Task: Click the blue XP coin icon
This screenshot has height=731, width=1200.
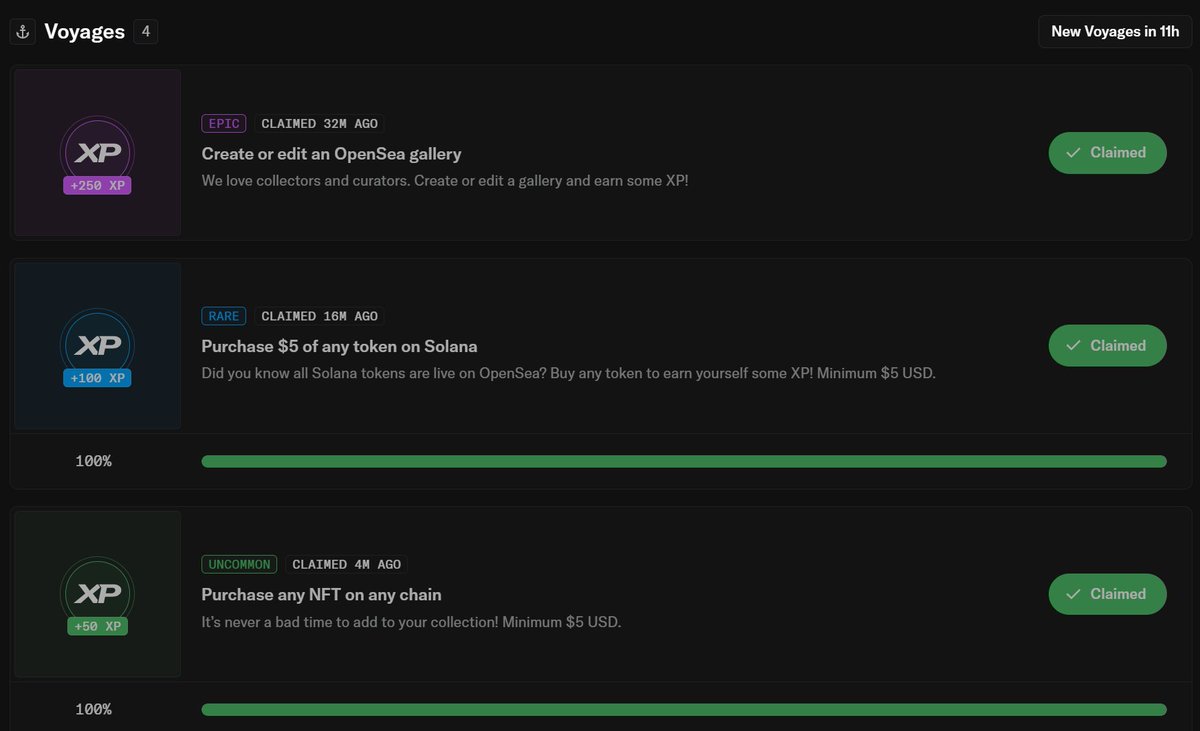Action: [97, 345]
